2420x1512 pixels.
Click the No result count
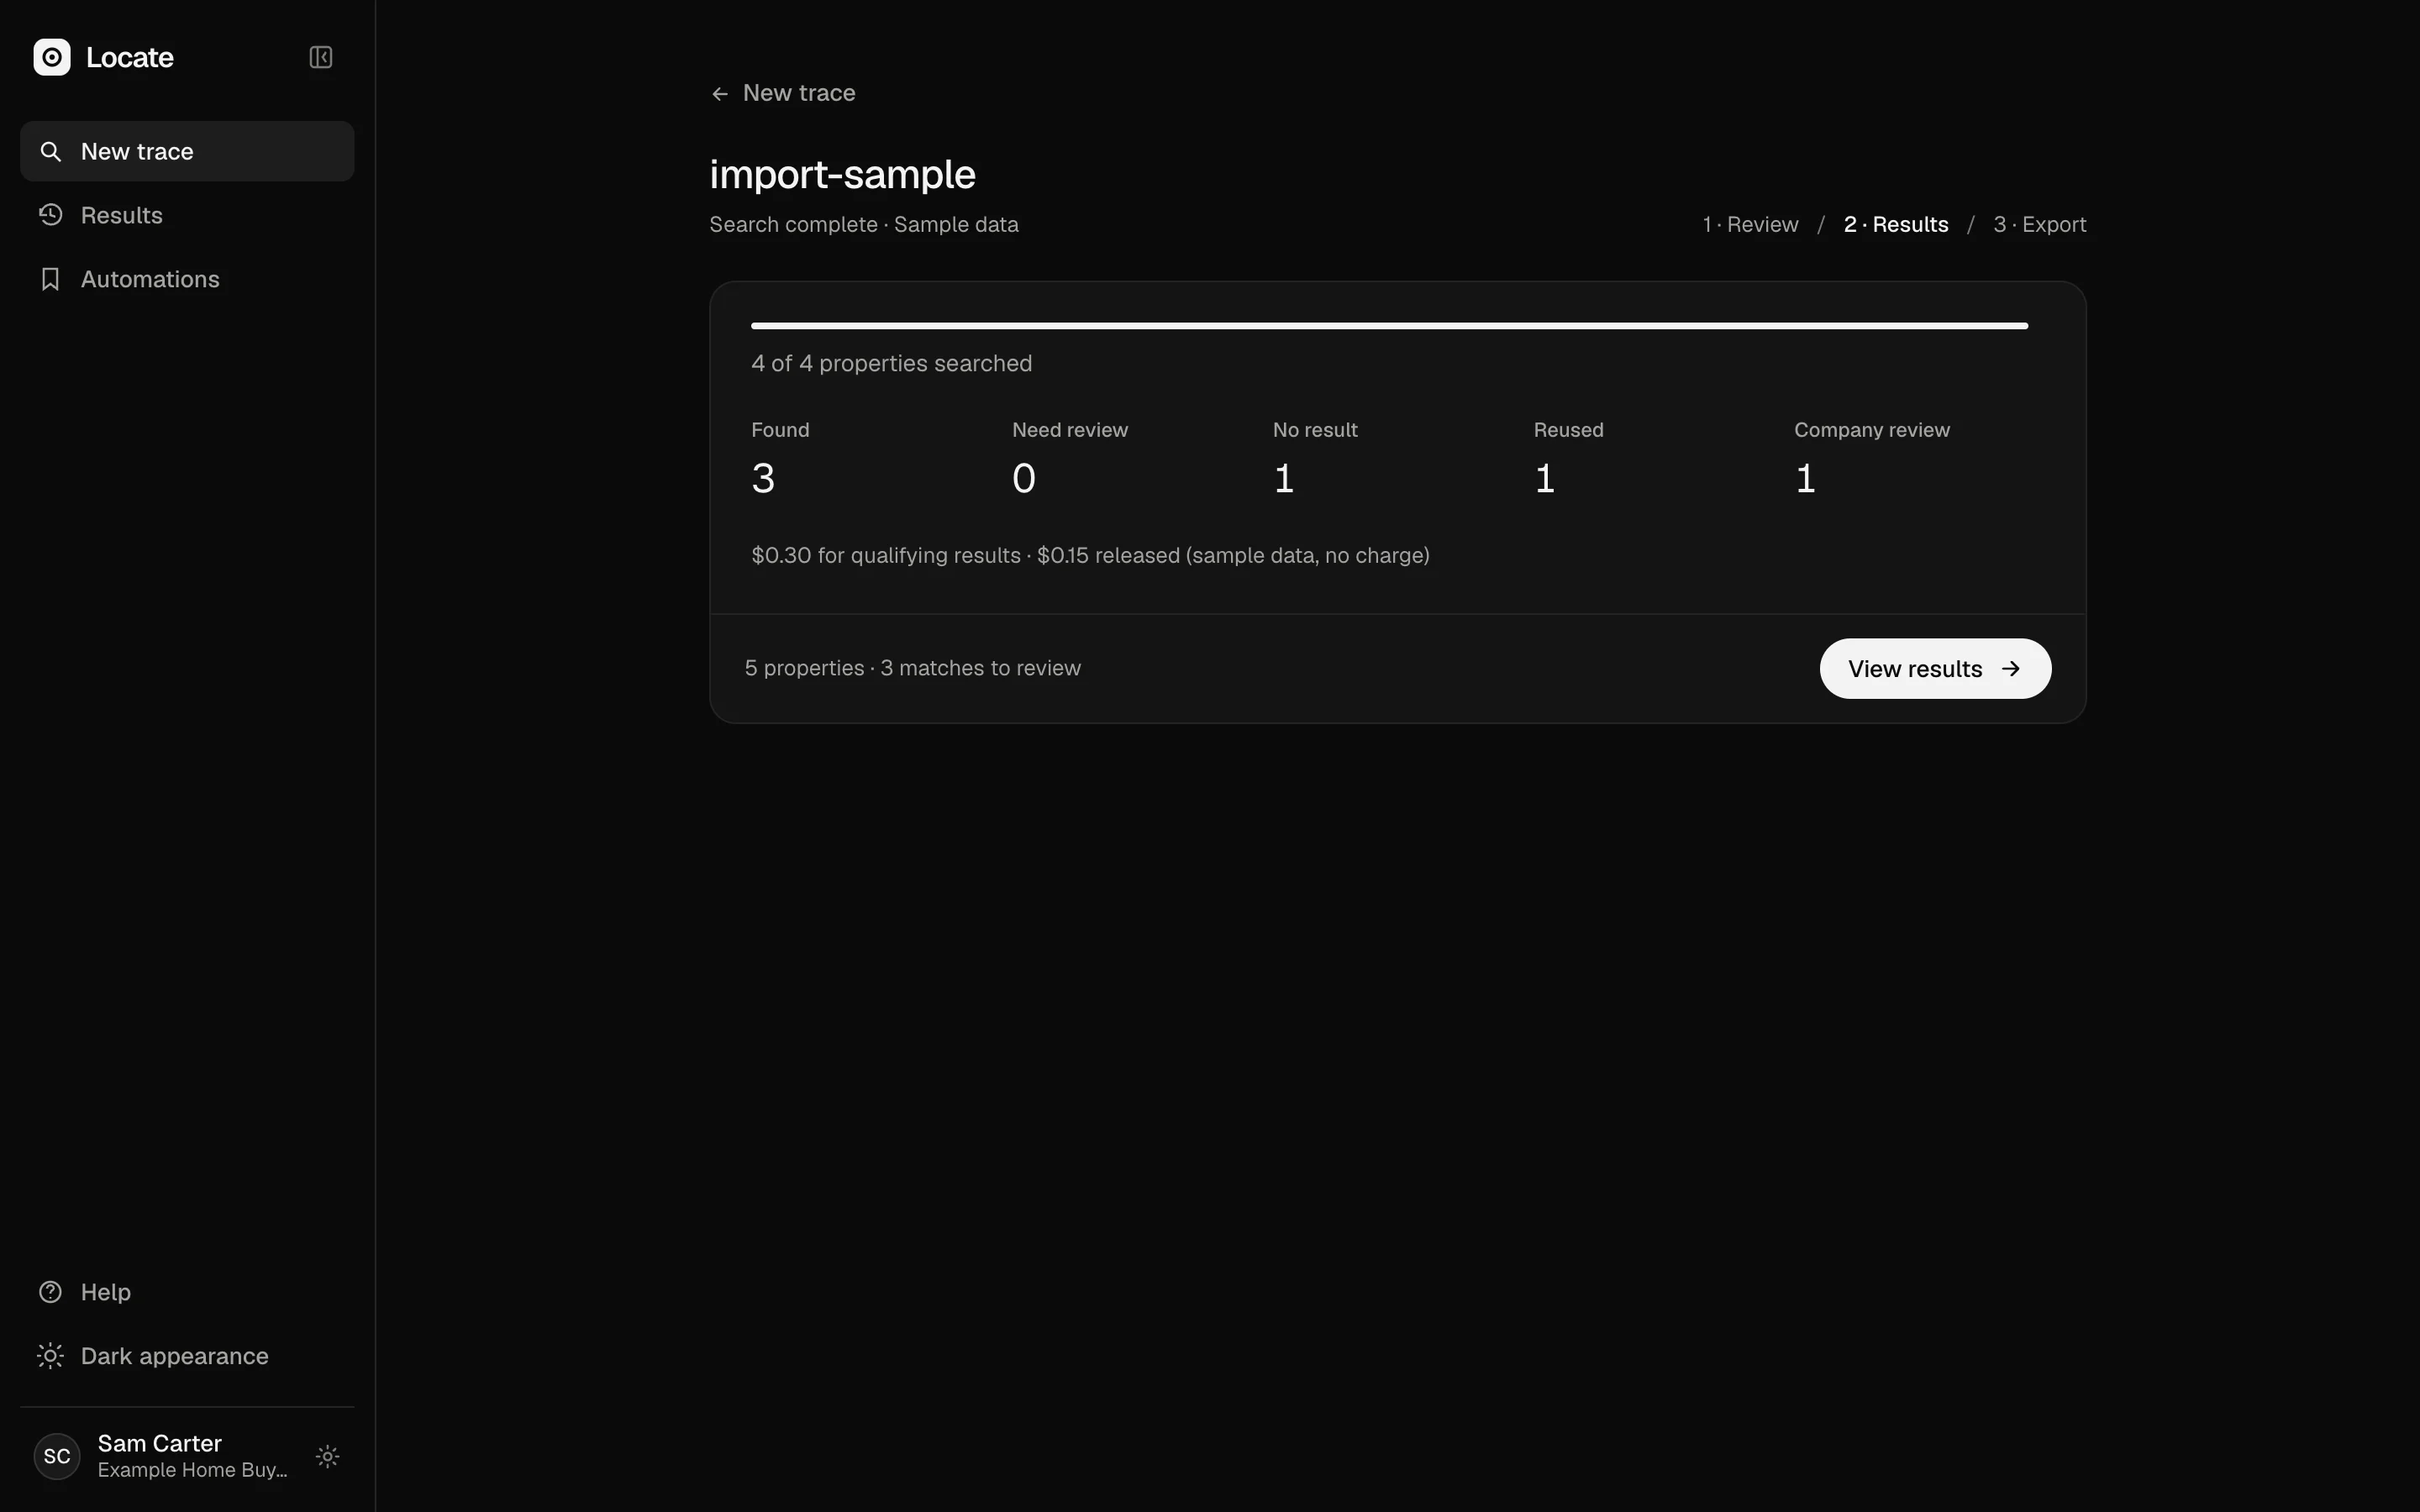[1284, 478]
